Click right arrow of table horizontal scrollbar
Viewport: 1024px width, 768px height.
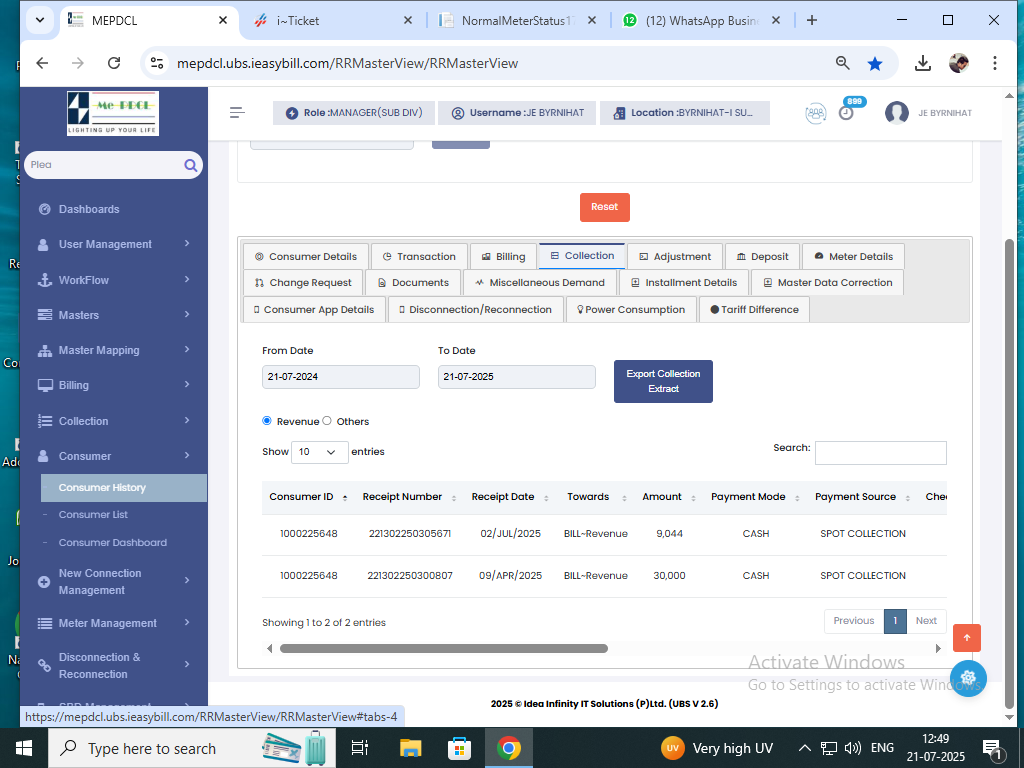coord(938,648)
